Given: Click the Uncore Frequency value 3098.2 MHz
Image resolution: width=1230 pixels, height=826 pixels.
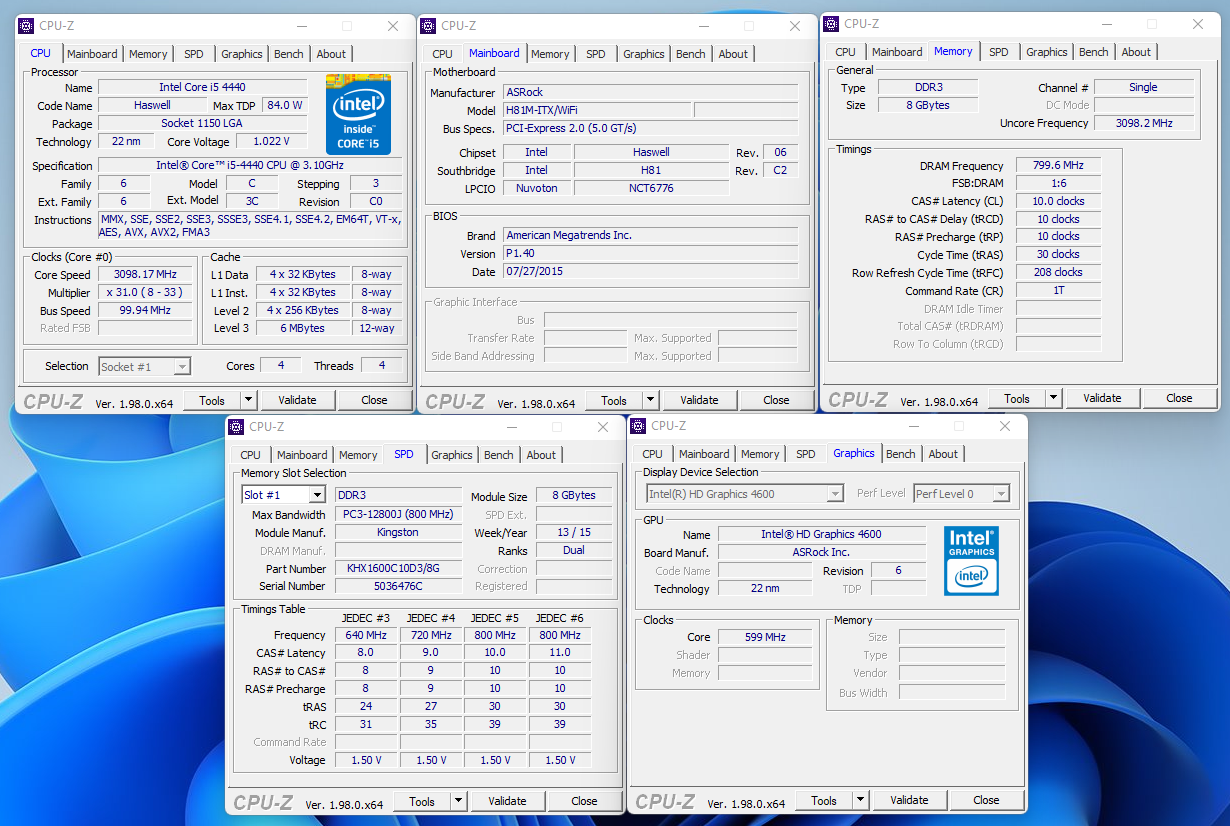Looking at the screenshot, I should (1143, 124).
